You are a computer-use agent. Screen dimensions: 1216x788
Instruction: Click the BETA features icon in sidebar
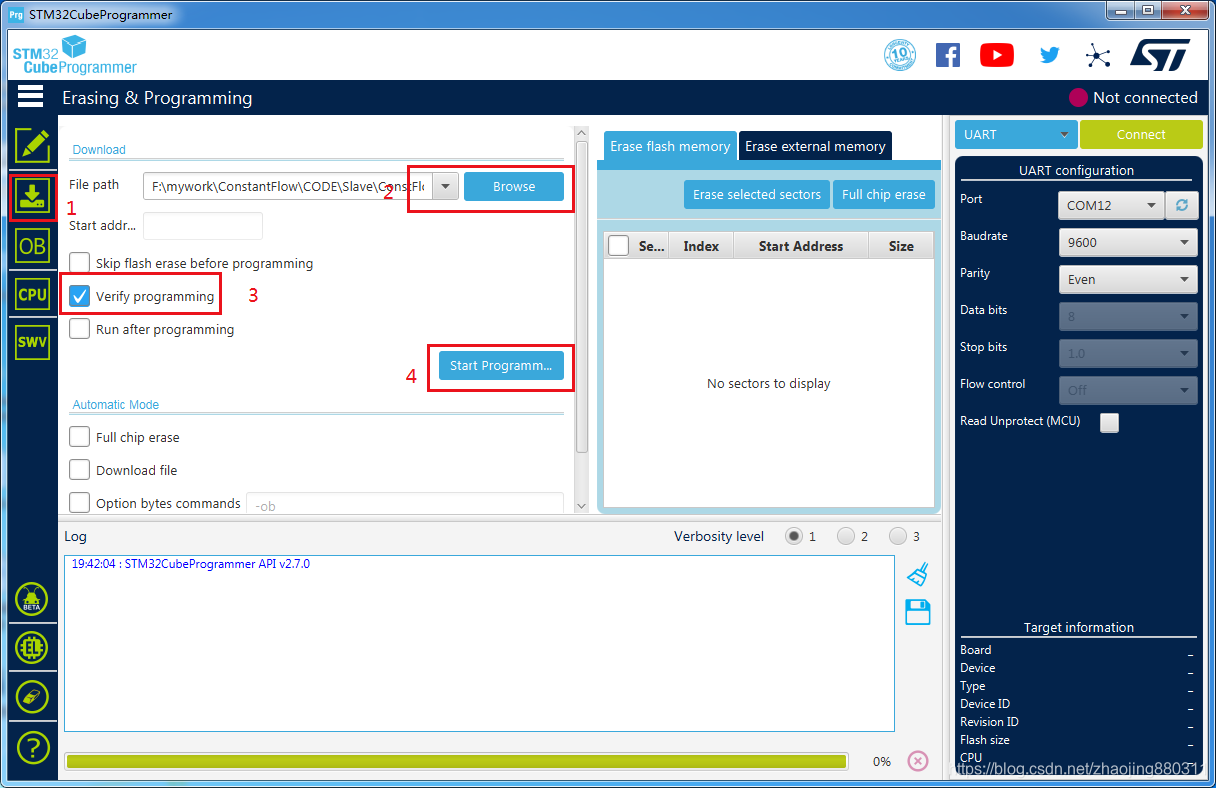[x=32, y=600]
